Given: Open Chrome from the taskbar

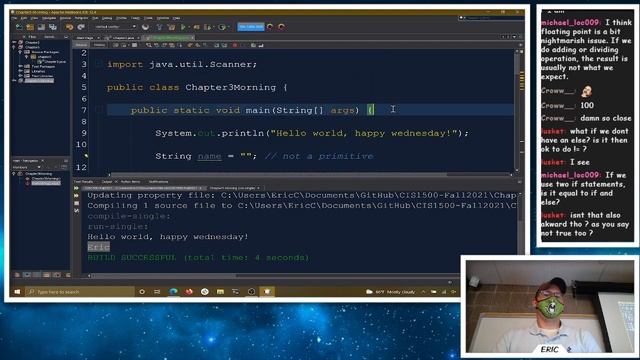Looking at the screenshot, I should click(204, 291).
